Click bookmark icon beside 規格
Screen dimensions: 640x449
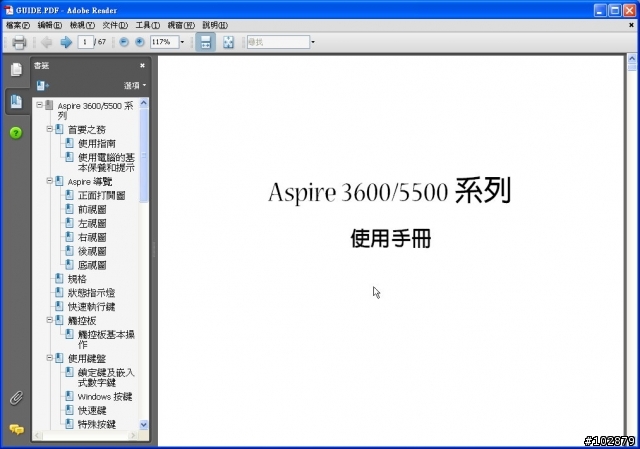point(59,279)
